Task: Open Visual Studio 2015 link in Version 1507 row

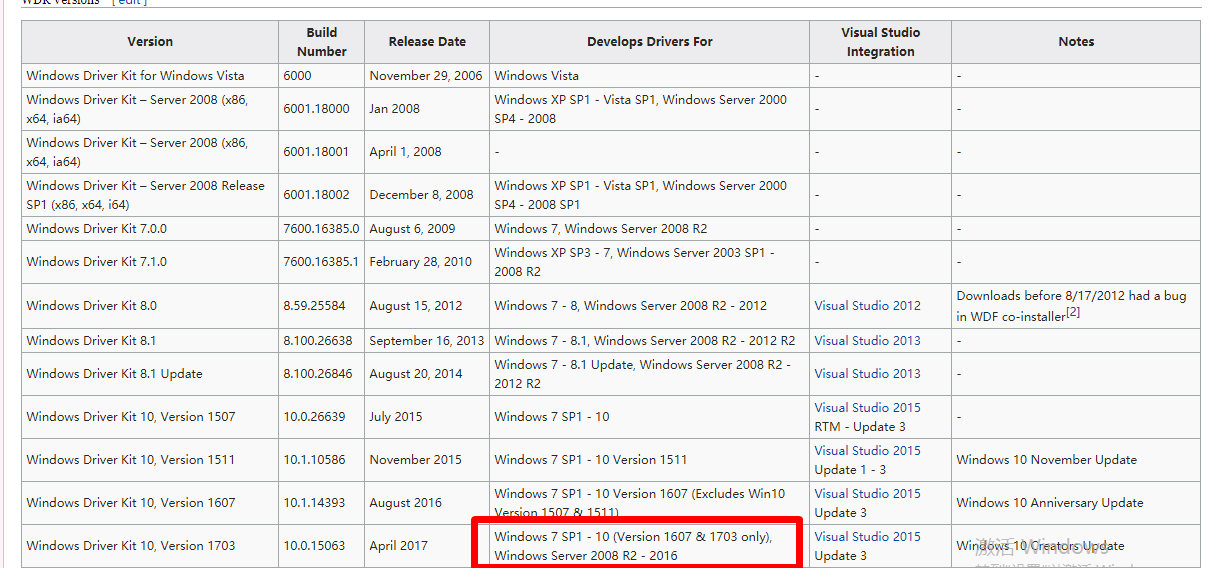Action: (x=867, y=408)
